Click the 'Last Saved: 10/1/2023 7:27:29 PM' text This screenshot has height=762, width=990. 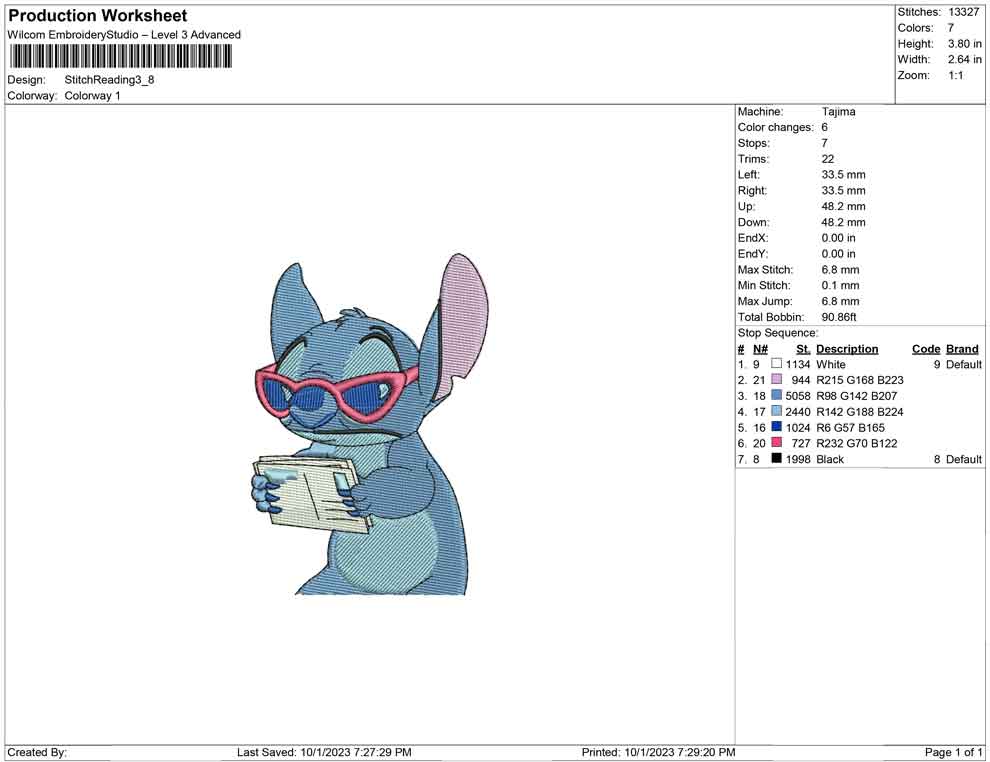[x=325, y=752]
